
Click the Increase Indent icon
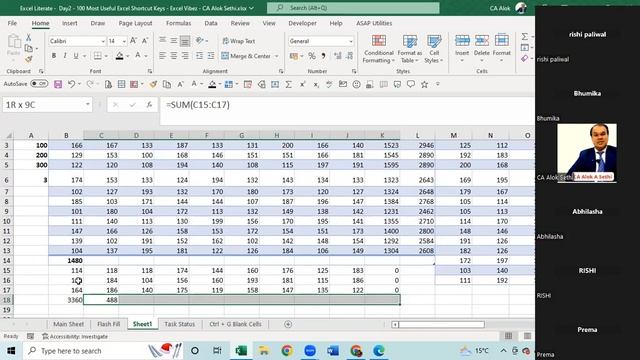coord(211,56)
